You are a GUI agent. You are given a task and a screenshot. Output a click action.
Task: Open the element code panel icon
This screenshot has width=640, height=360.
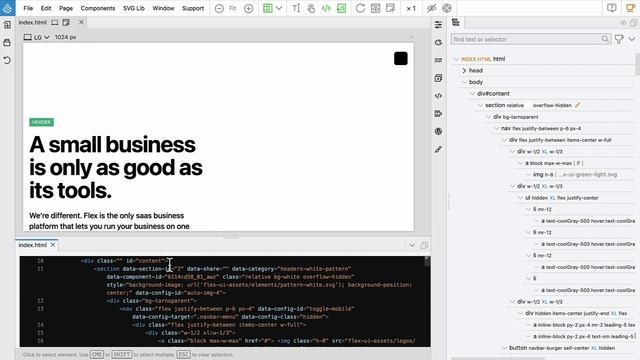coord(438,96)
